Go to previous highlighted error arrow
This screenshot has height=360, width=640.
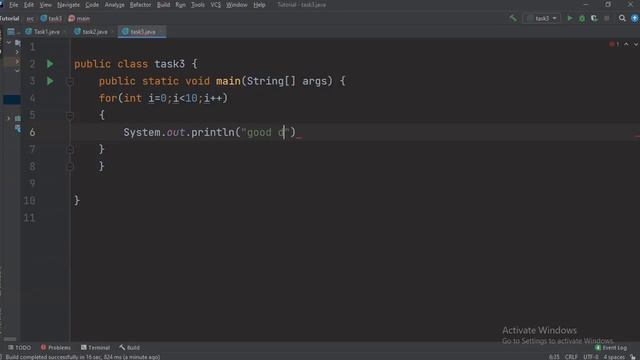(626, 44)
